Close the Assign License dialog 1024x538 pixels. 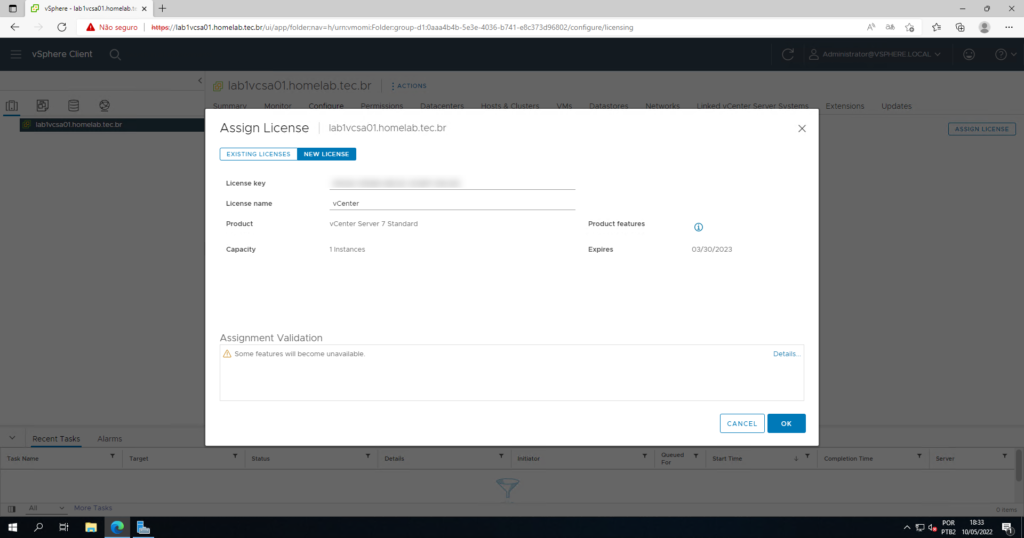click(802, 129)
